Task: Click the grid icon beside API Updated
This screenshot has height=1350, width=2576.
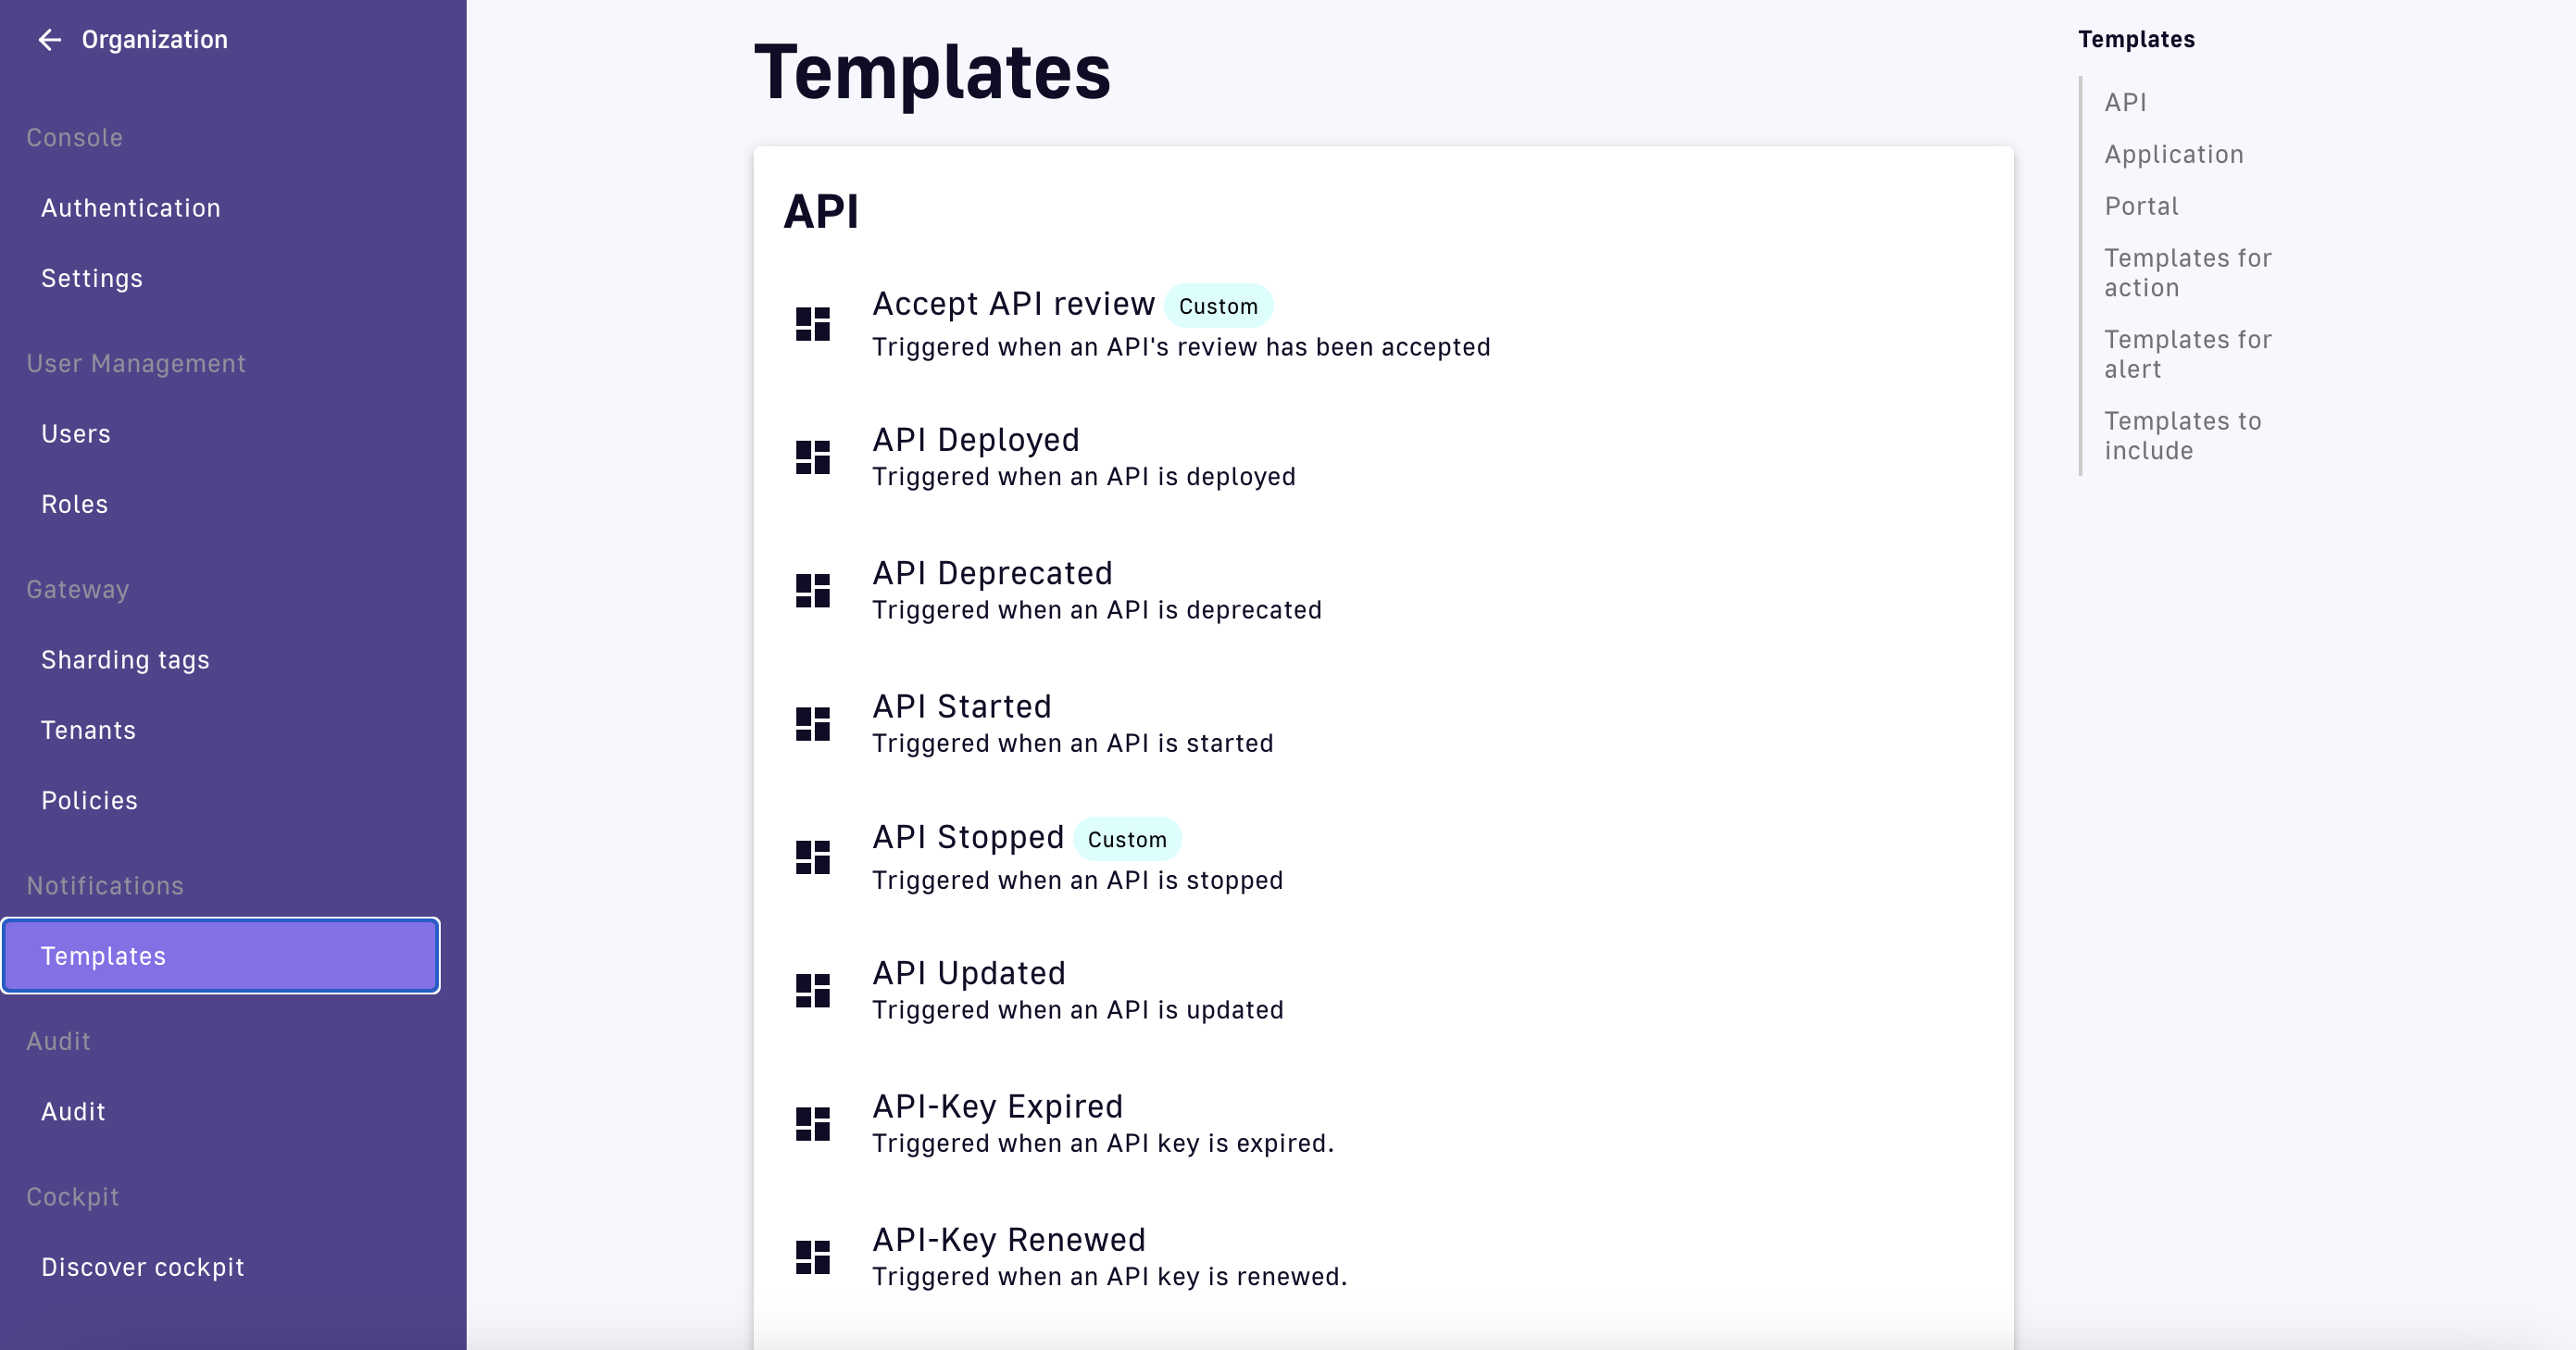Action: coord(812,990)
